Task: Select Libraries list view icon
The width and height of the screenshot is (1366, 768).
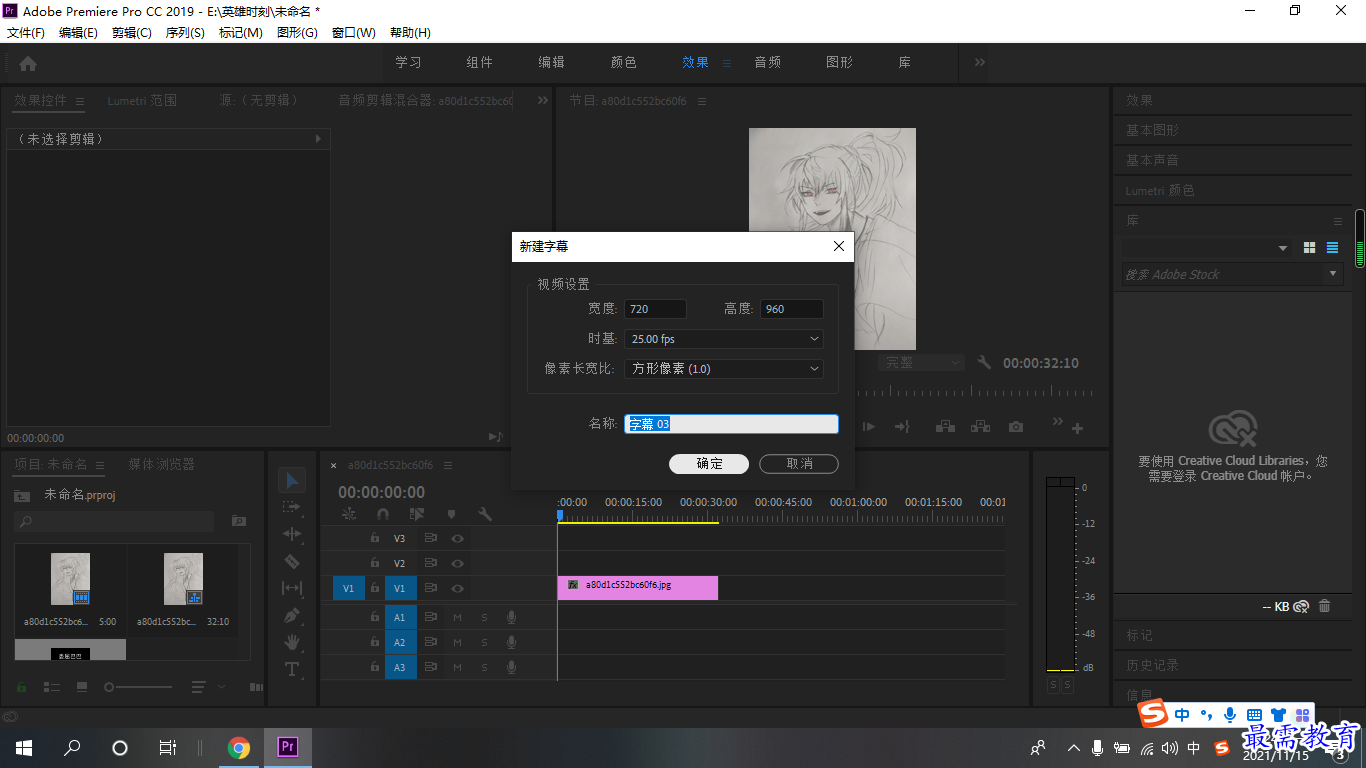Action: point(1333,248)
